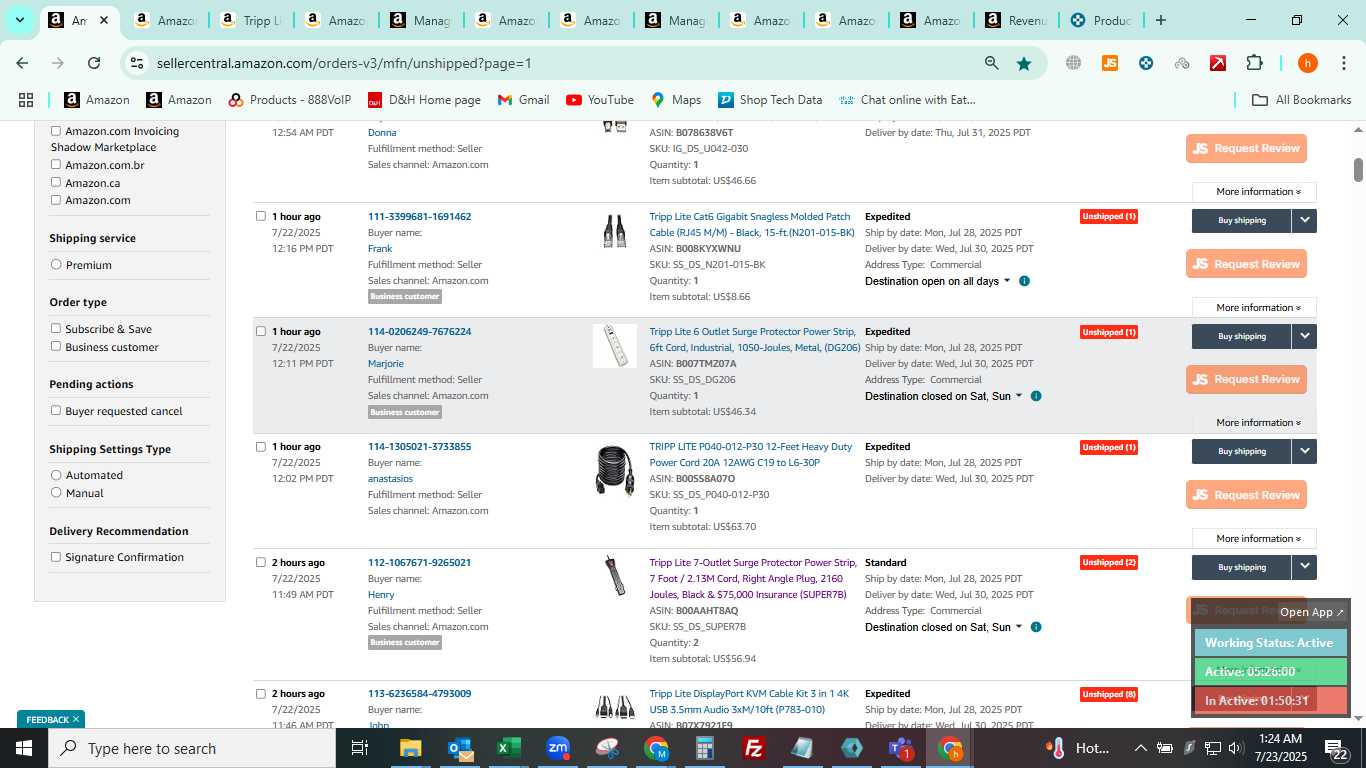The height and width of the screenshot is (768, 1366).
Task: Select the Automated shipping settings radio
Action: [x=56, y=475]
